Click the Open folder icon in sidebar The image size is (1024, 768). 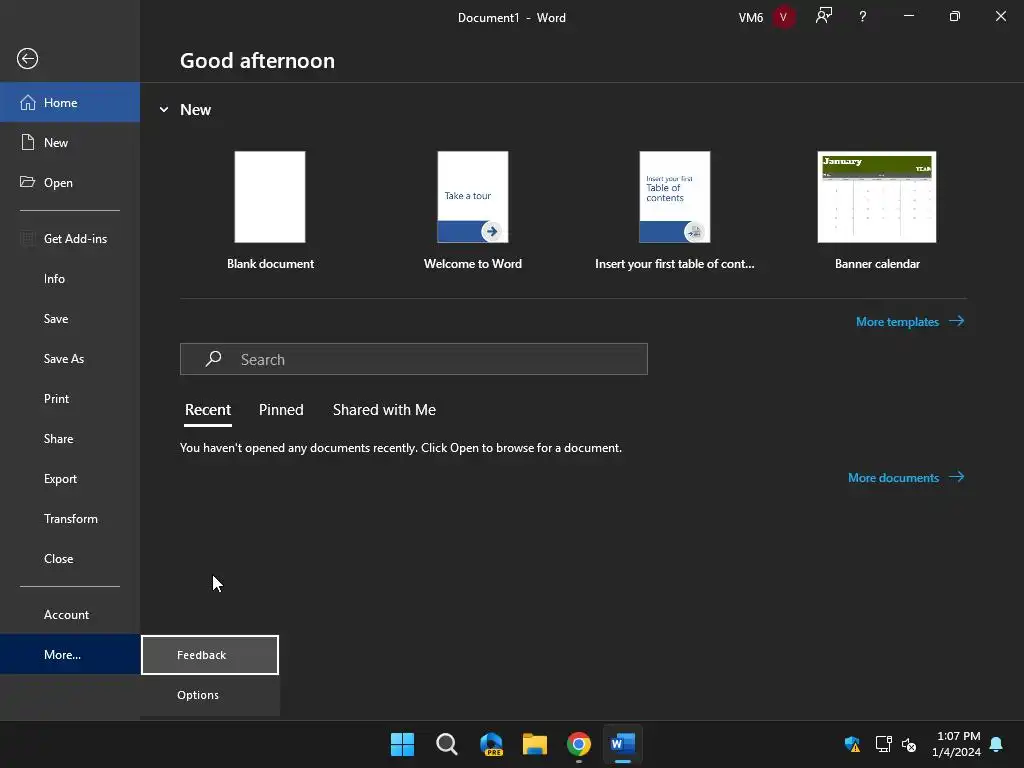27,182
